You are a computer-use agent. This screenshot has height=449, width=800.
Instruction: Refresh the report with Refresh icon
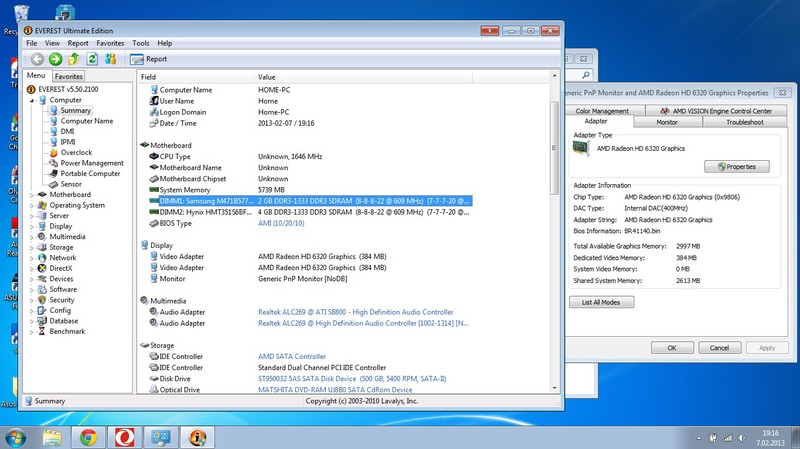click(x=92, y=59)
